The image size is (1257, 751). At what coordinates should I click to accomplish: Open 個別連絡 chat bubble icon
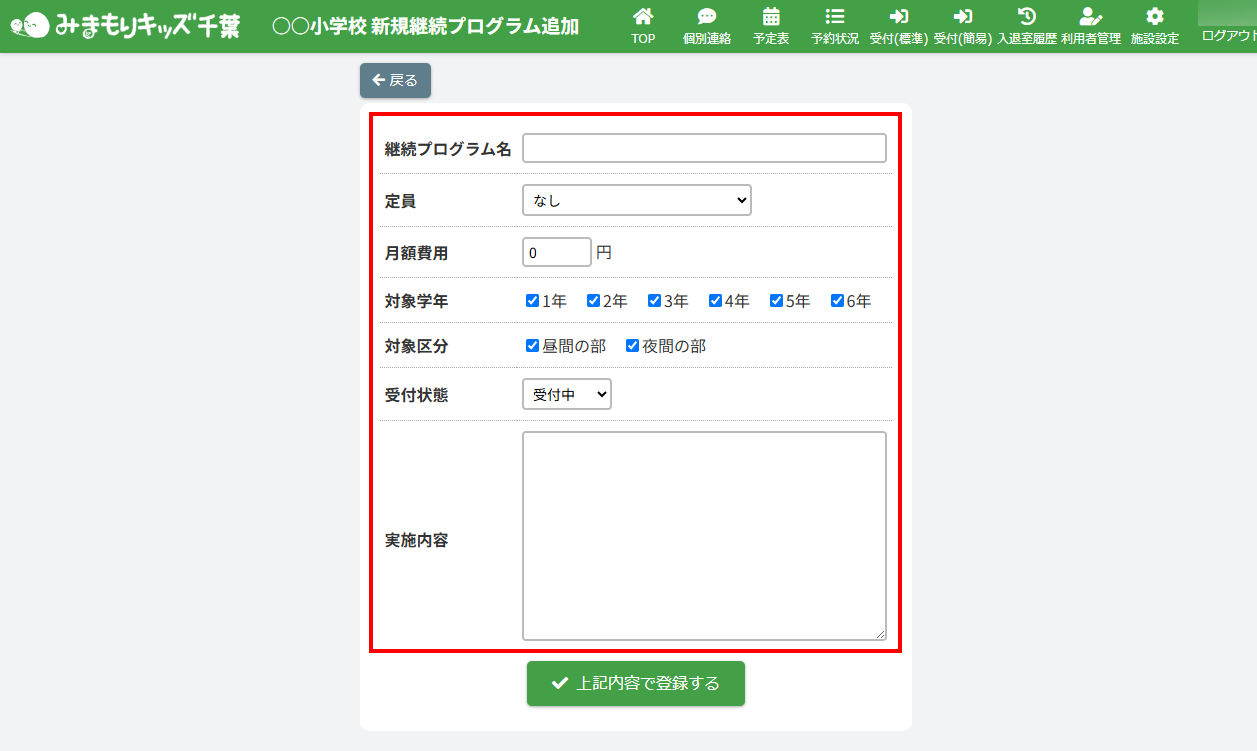706,17
